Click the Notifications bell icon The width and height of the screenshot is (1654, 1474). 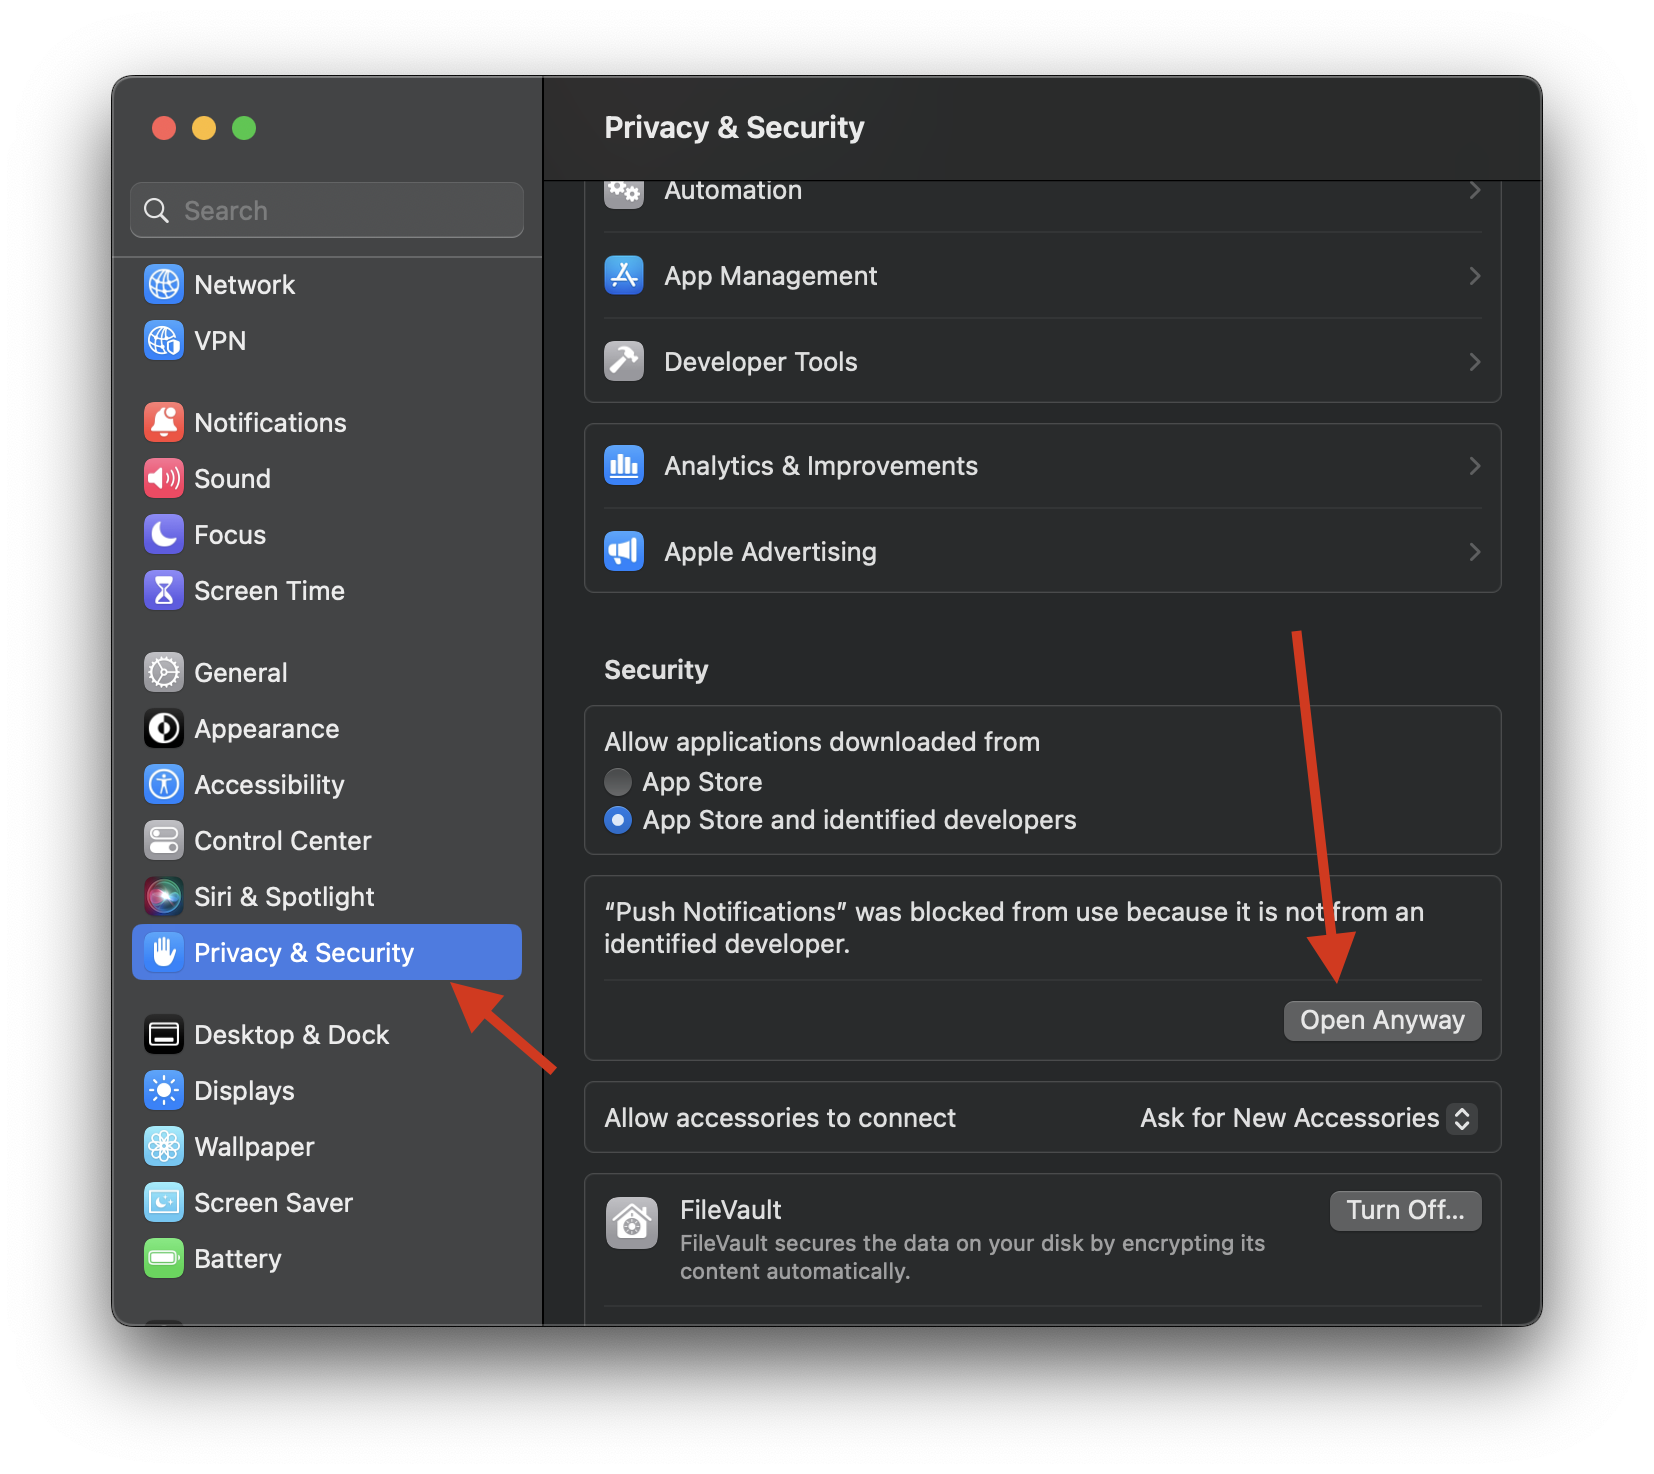click(x=164, y=423)
